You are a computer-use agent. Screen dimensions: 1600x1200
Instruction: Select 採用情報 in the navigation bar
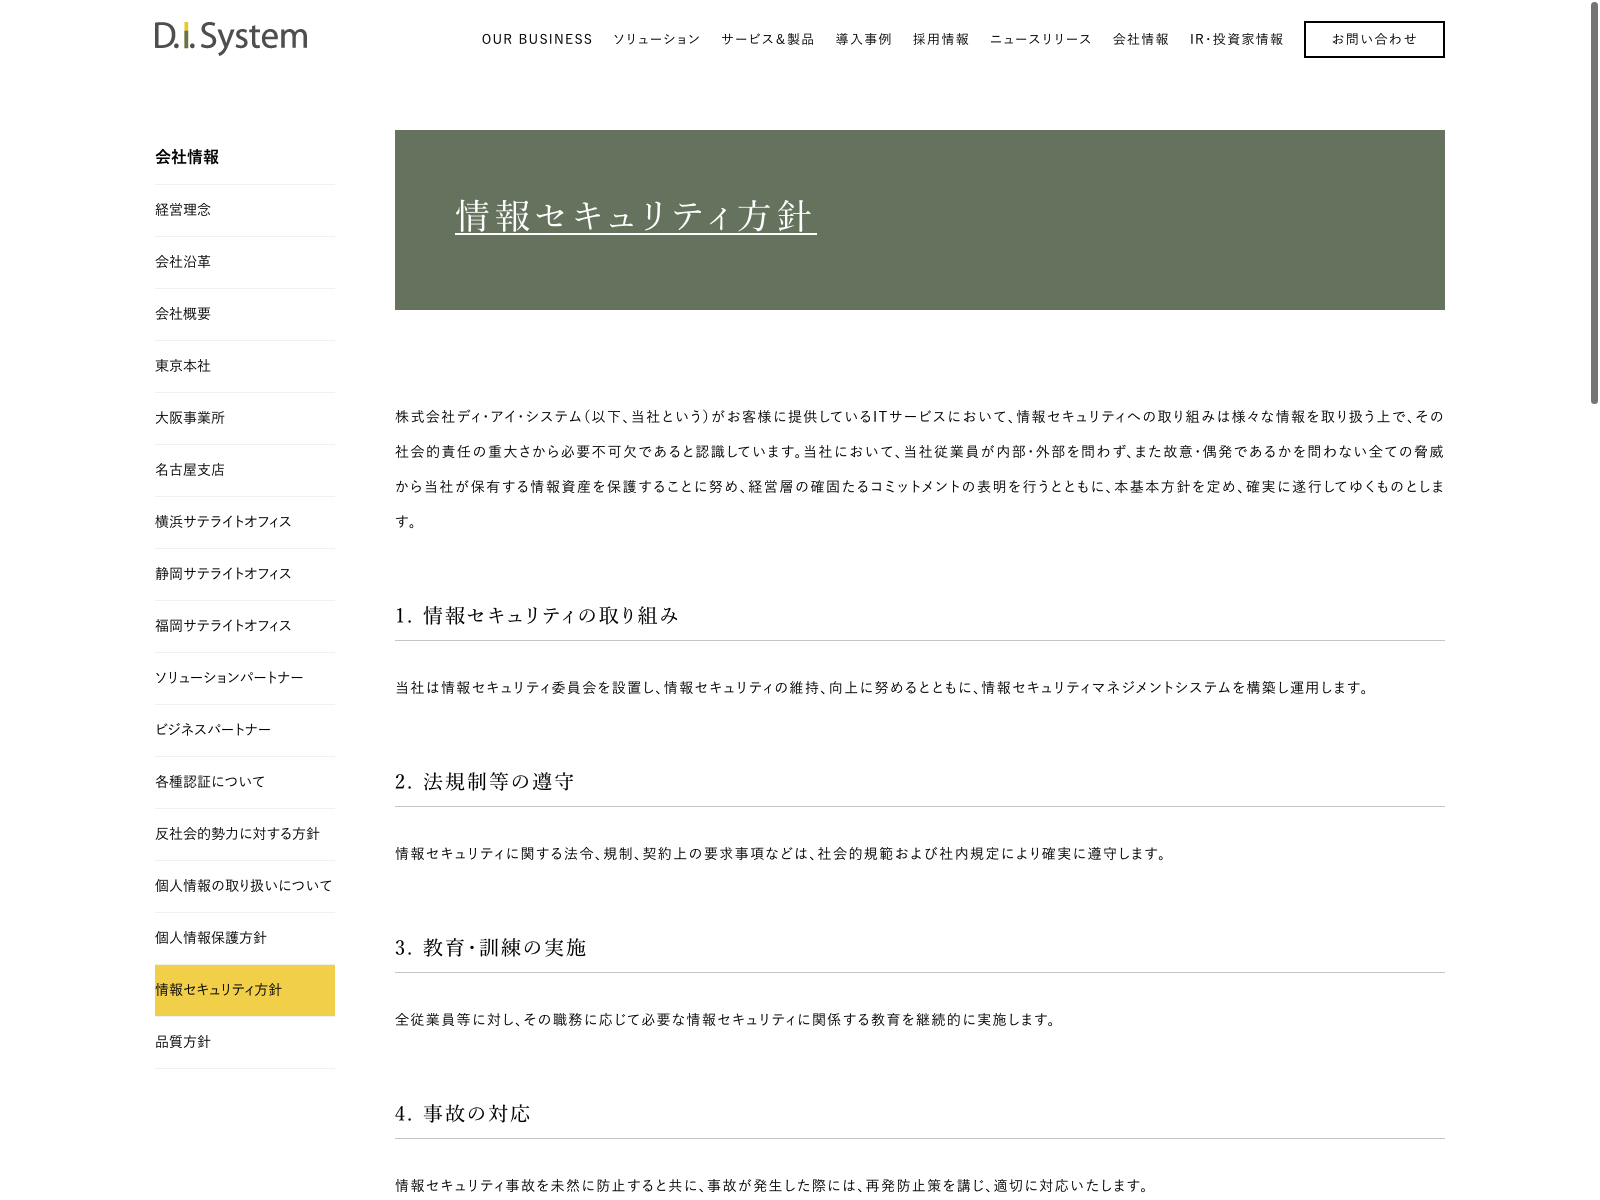[x=941, y=40]
